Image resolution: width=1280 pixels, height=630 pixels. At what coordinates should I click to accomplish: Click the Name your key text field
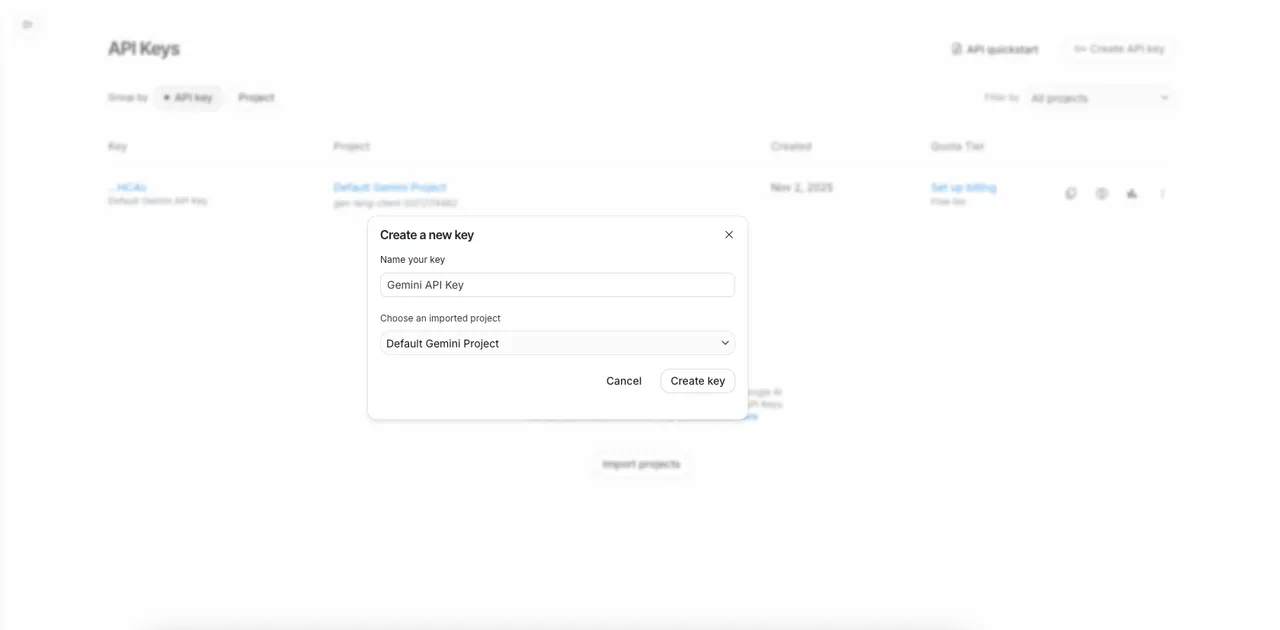[557, 285]
